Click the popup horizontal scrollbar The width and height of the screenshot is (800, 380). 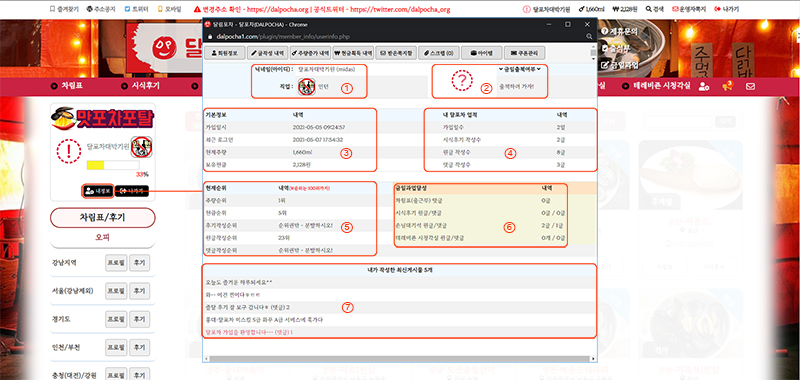coord(401,359)
